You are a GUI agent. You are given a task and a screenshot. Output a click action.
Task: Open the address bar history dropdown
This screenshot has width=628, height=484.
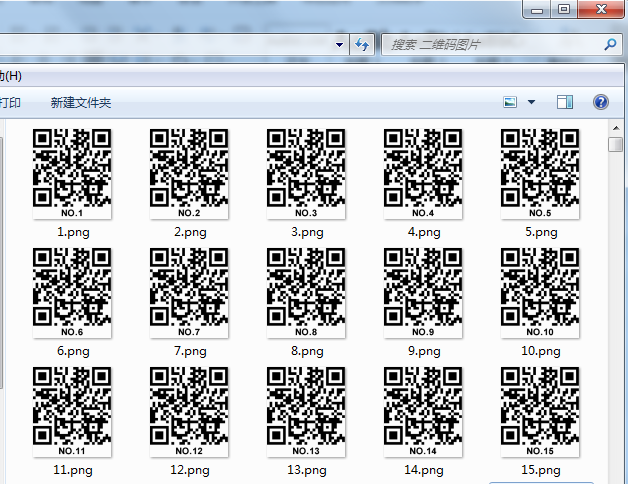(x=342, y=45)
